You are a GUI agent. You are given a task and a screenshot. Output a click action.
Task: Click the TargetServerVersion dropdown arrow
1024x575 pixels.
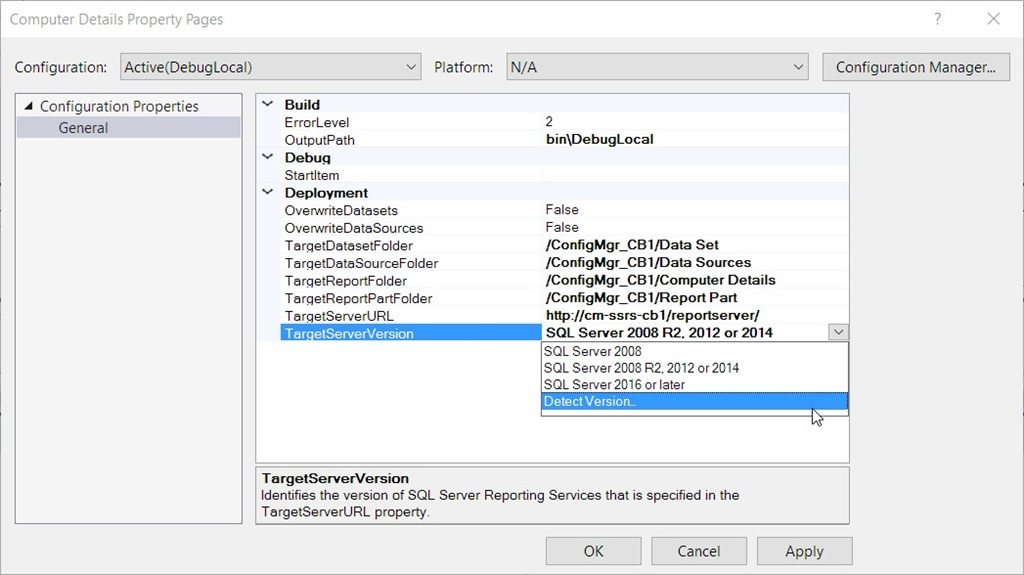point(839,333)
